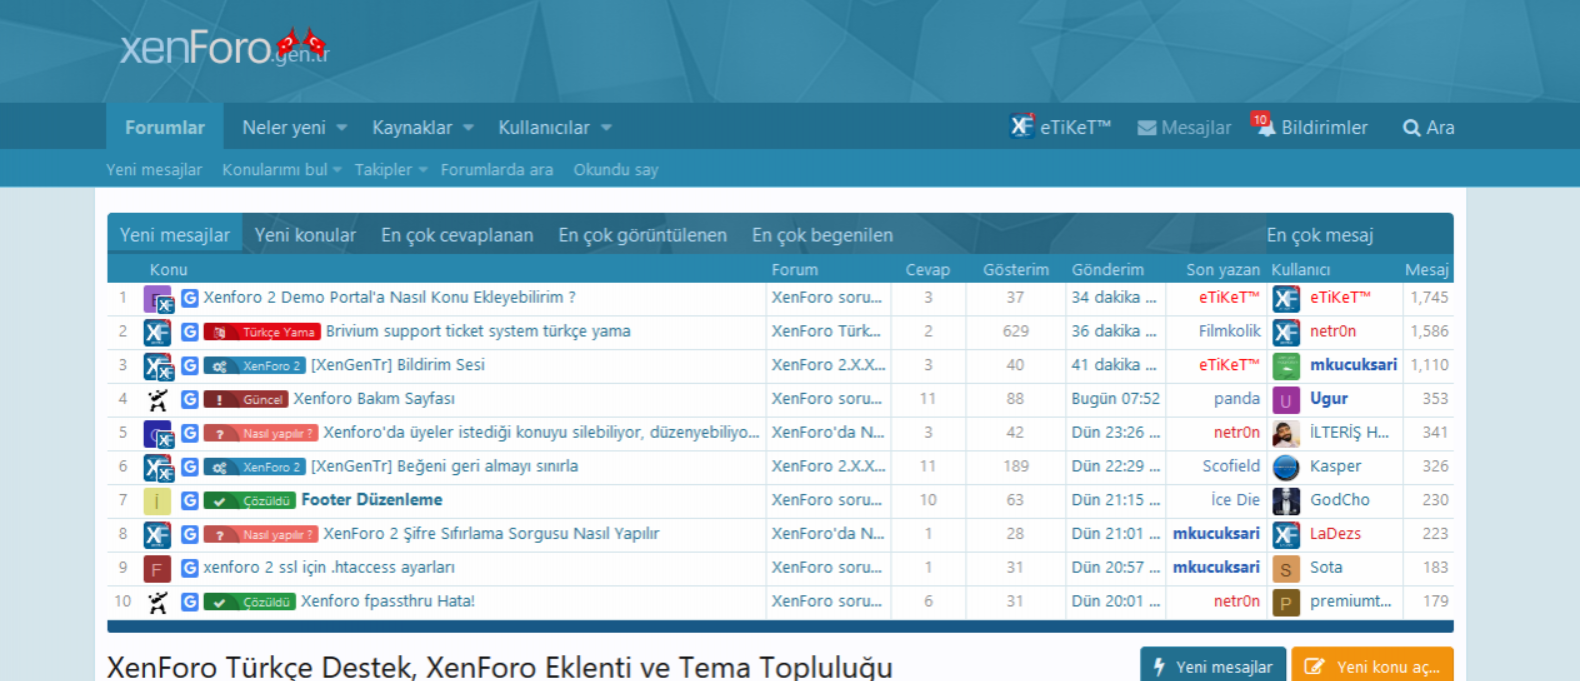
Task: Switch to En çok görüntülenen tab
Action: (x=643, y=235)
